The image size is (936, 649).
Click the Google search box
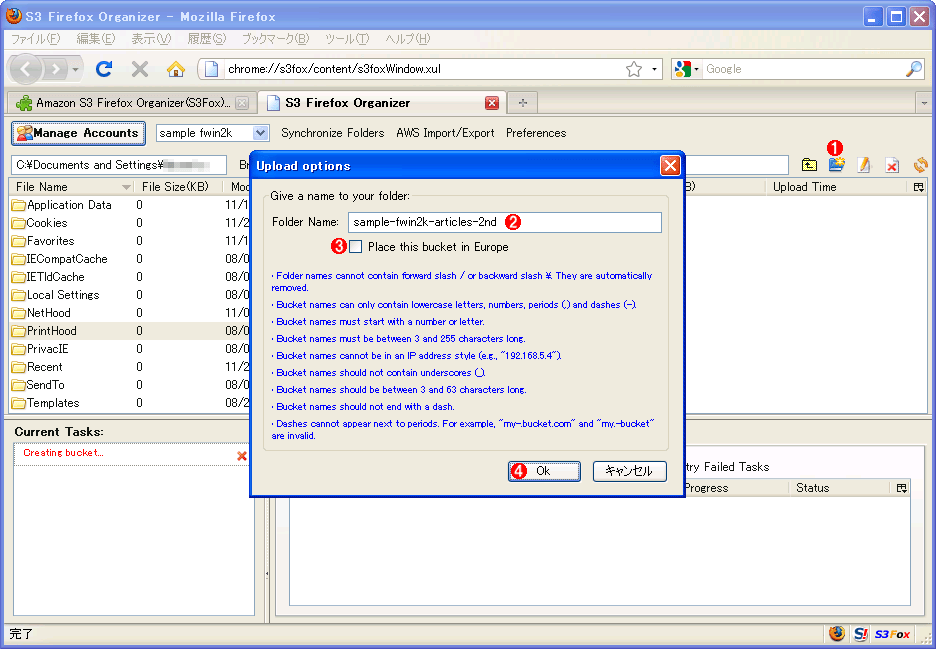point(803,69)
